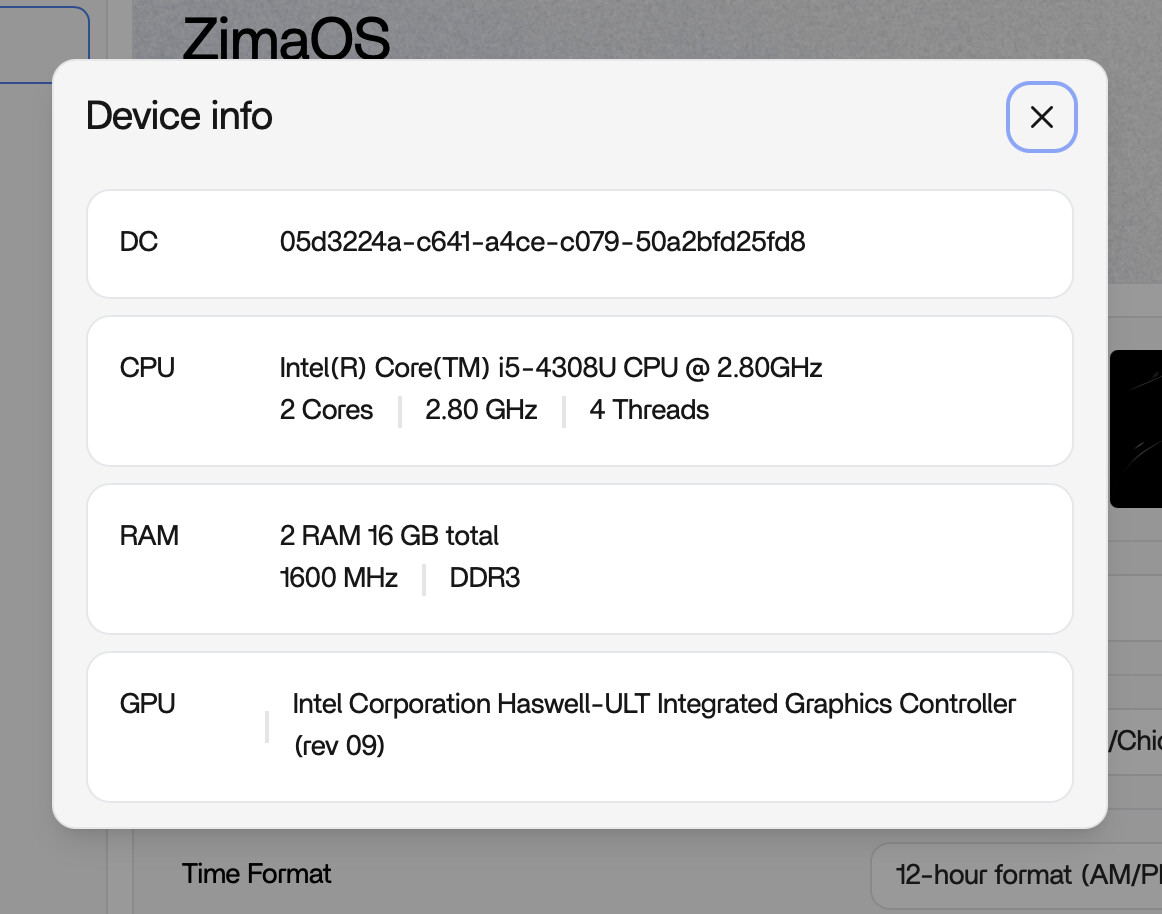Click the ZimaOS heading behind the dialog
Screen dimensions: 1162x914
pyautogui.click(x=285, y=40)
